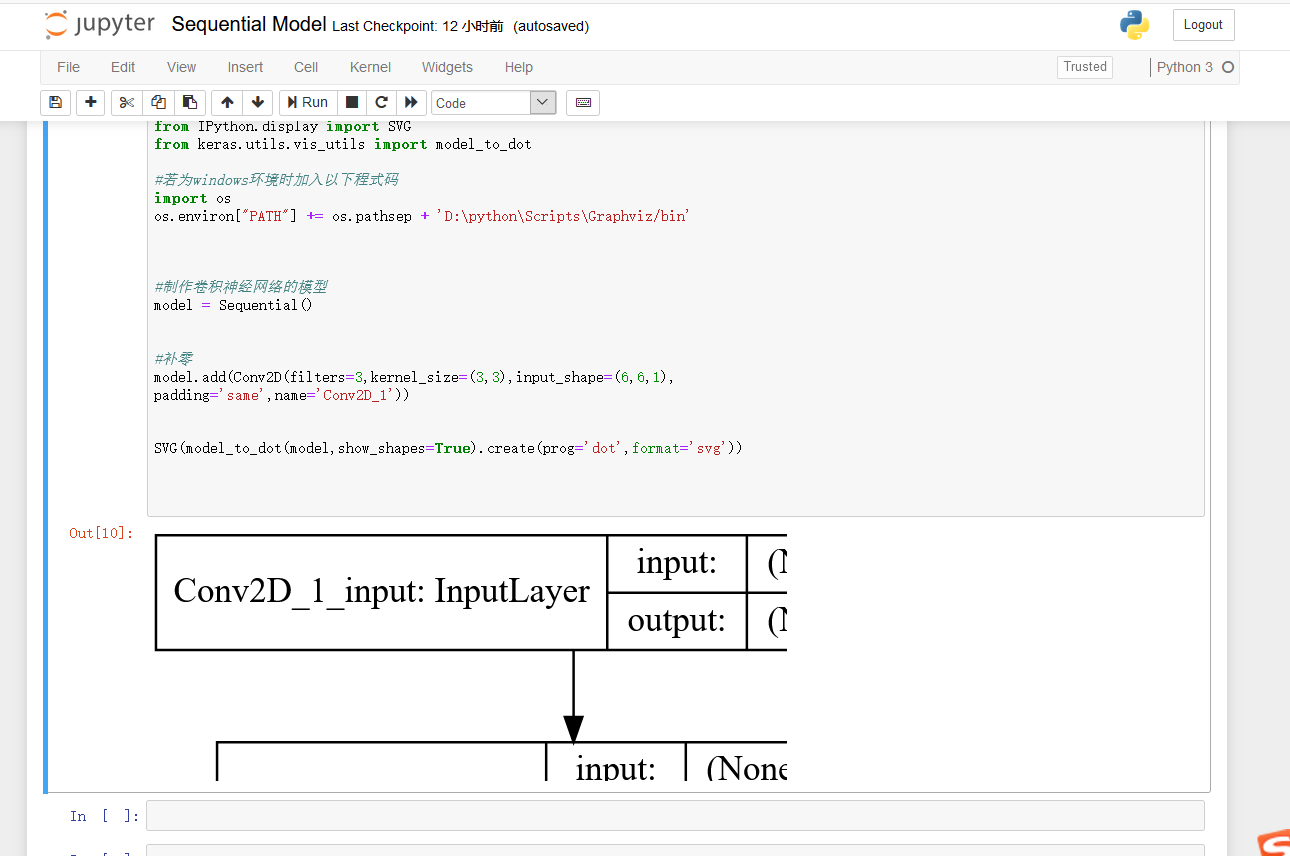Click the 'from keras.utils.vis_utils import' line
Viewport: 1290px width, 856px height.
click(x=343, y=144)
